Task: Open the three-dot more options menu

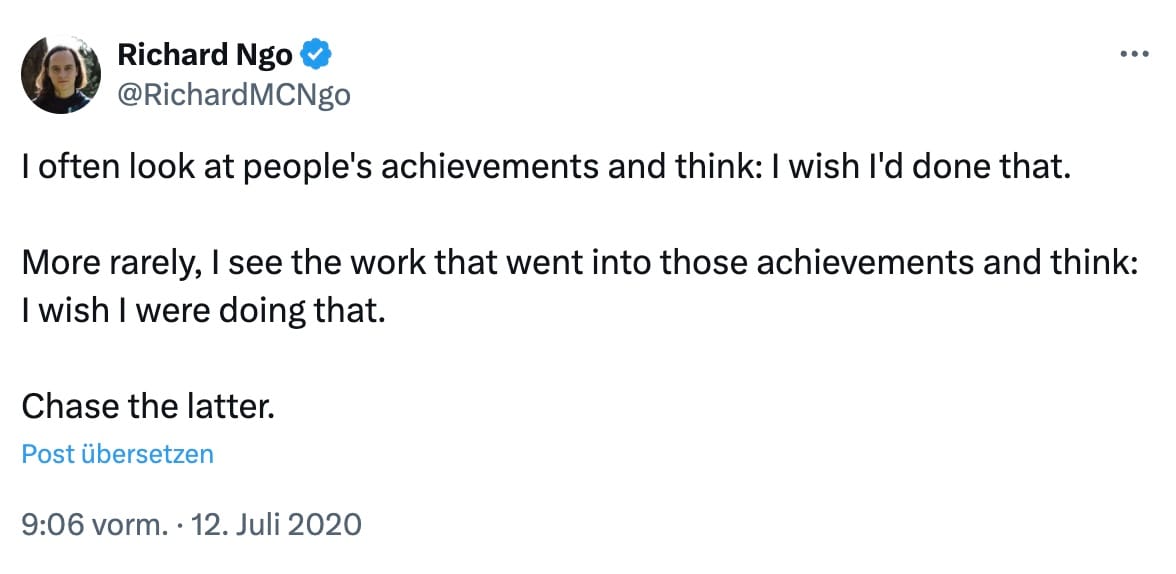Action: point(1135,54)
